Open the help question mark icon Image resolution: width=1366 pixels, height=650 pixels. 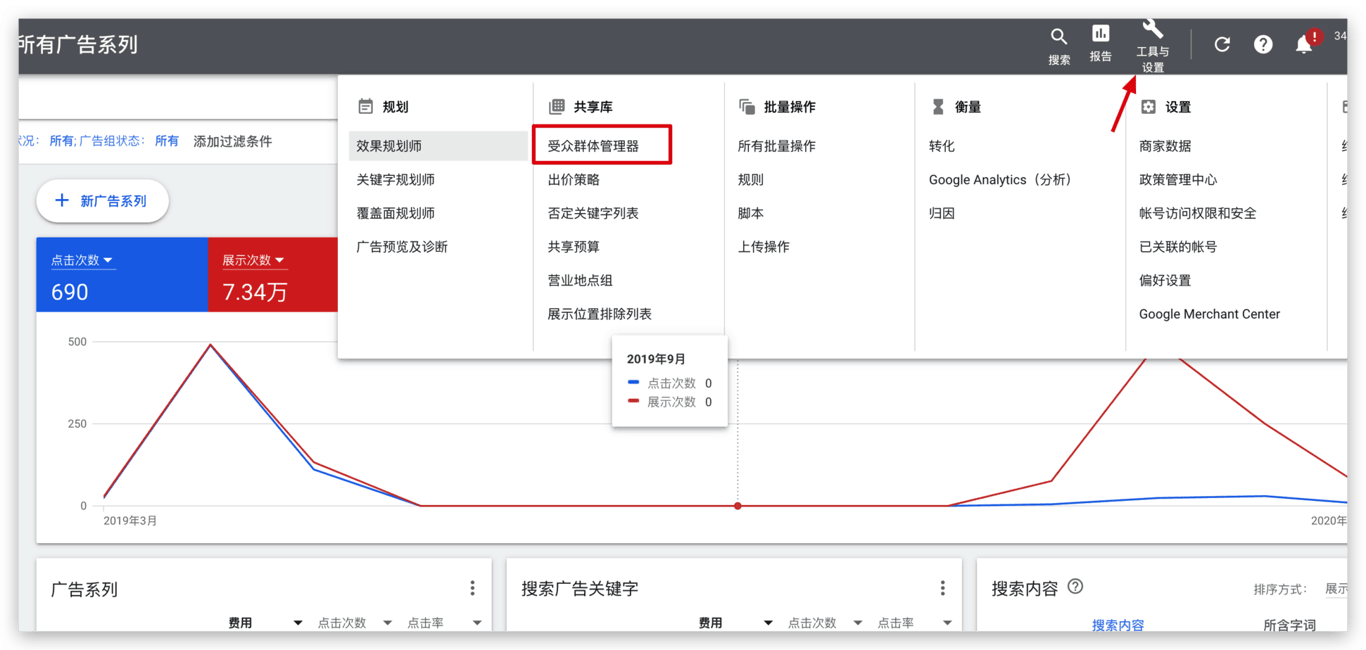(x=1263, y=44)
